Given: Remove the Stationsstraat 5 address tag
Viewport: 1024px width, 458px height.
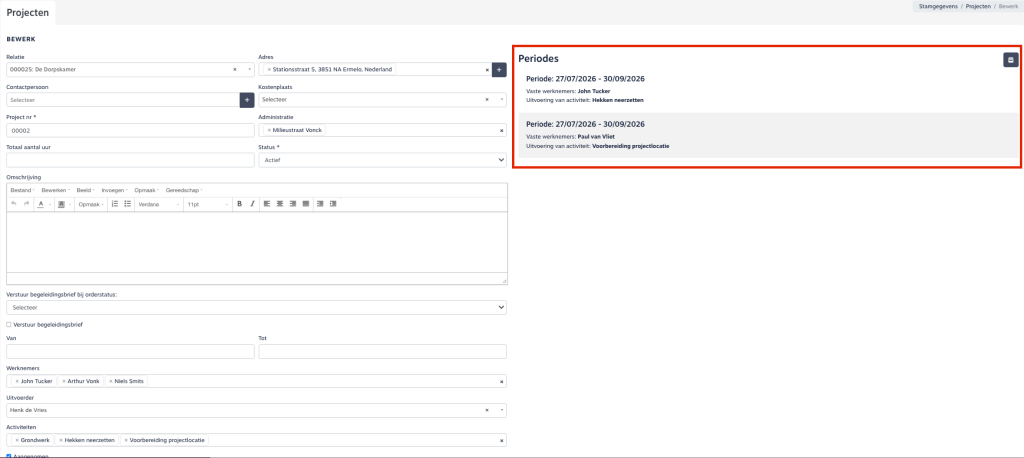Looking at the screenshot, I should pos(269,69).
